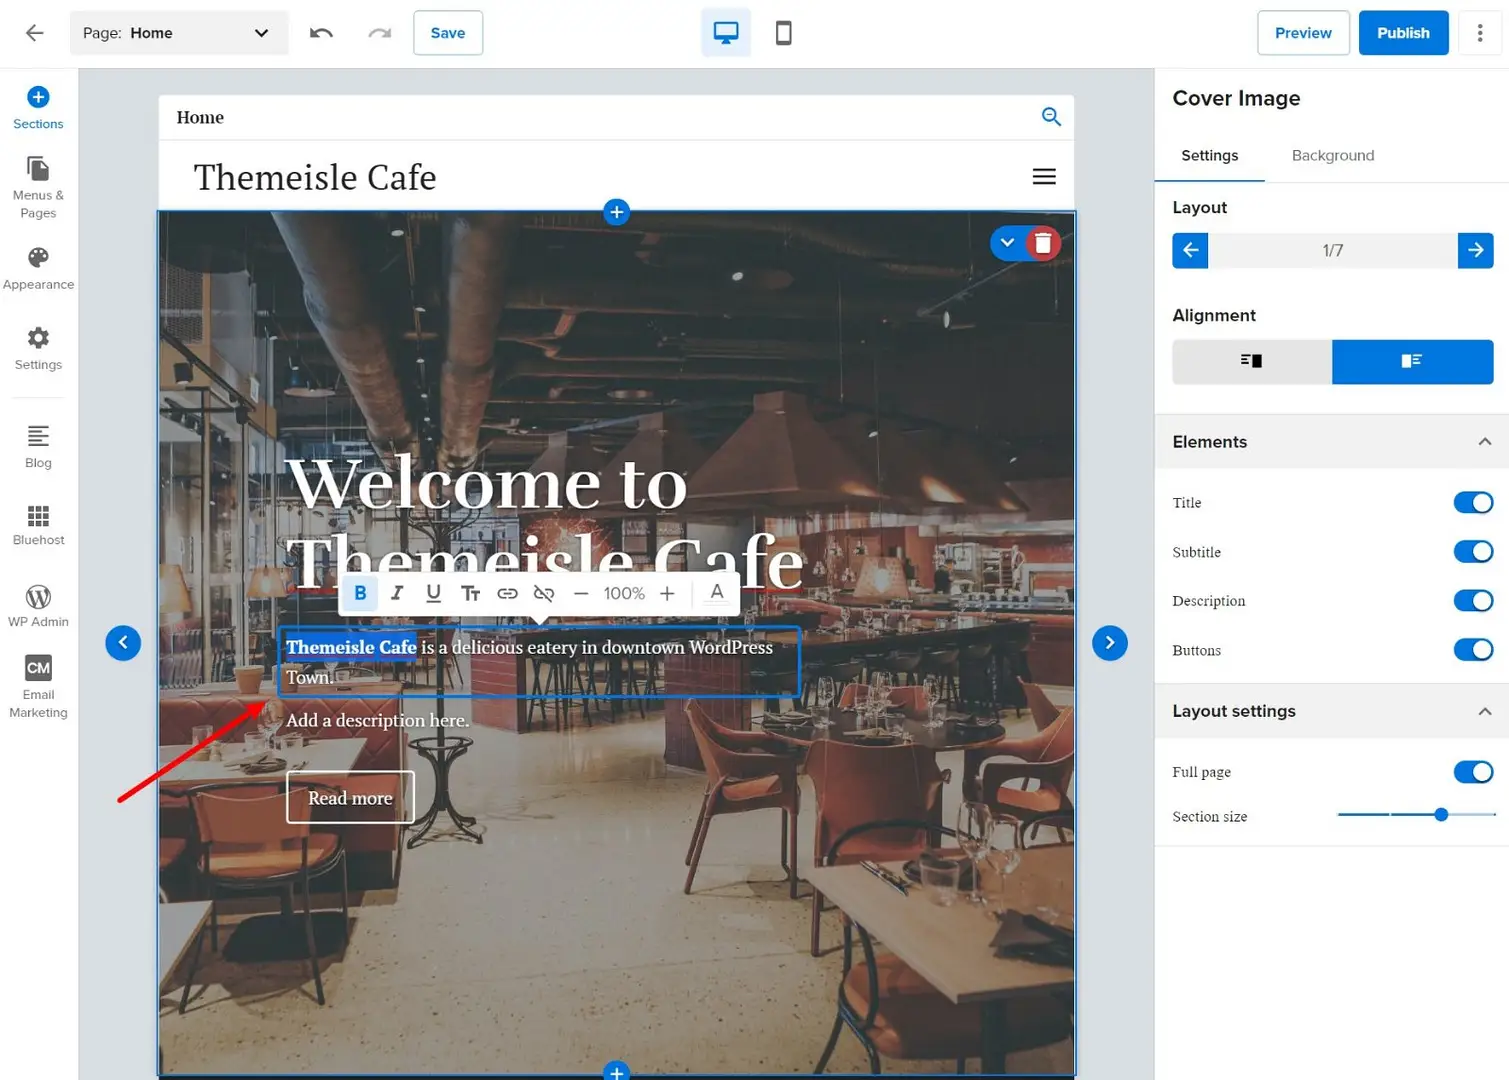Screen dimensions: 1509x1080
Task: Open hamburger menu in site header
Action: tap(1044, 177)
